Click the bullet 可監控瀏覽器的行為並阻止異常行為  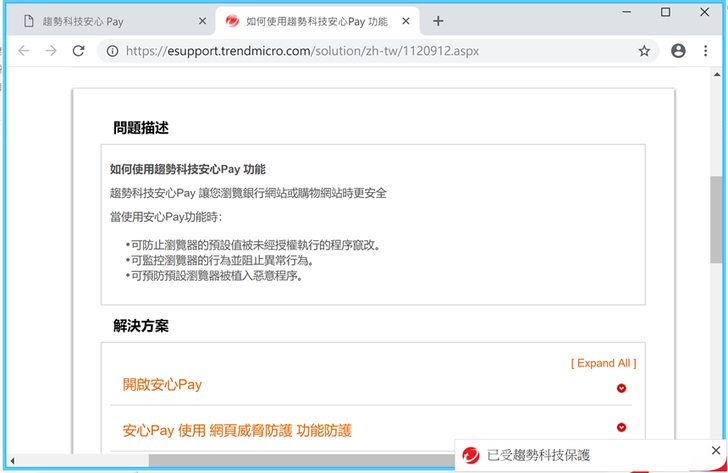(x=222, y=260)
